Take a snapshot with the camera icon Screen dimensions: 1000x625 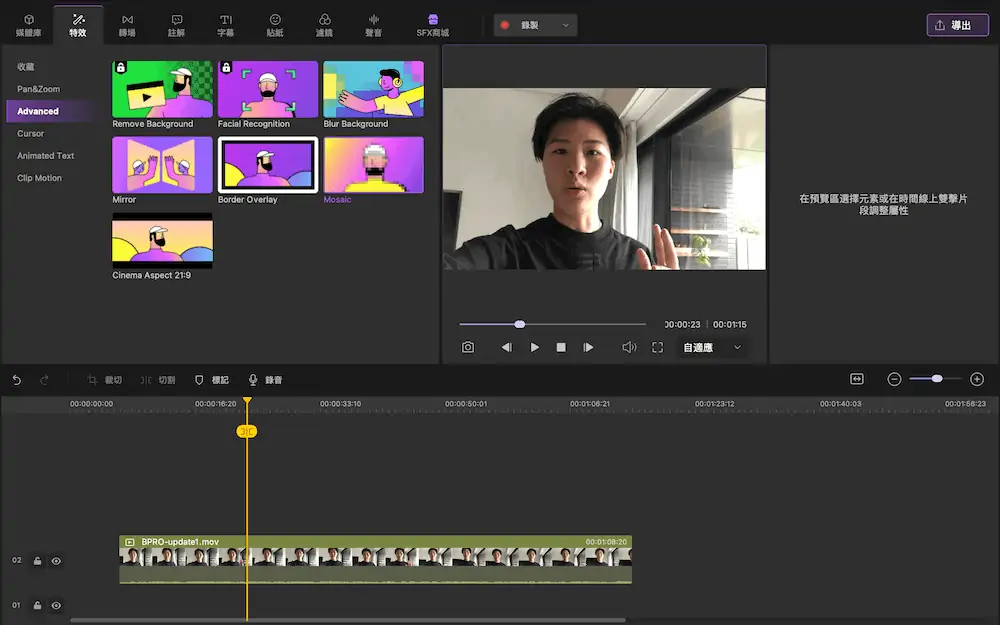coord(468,347)
